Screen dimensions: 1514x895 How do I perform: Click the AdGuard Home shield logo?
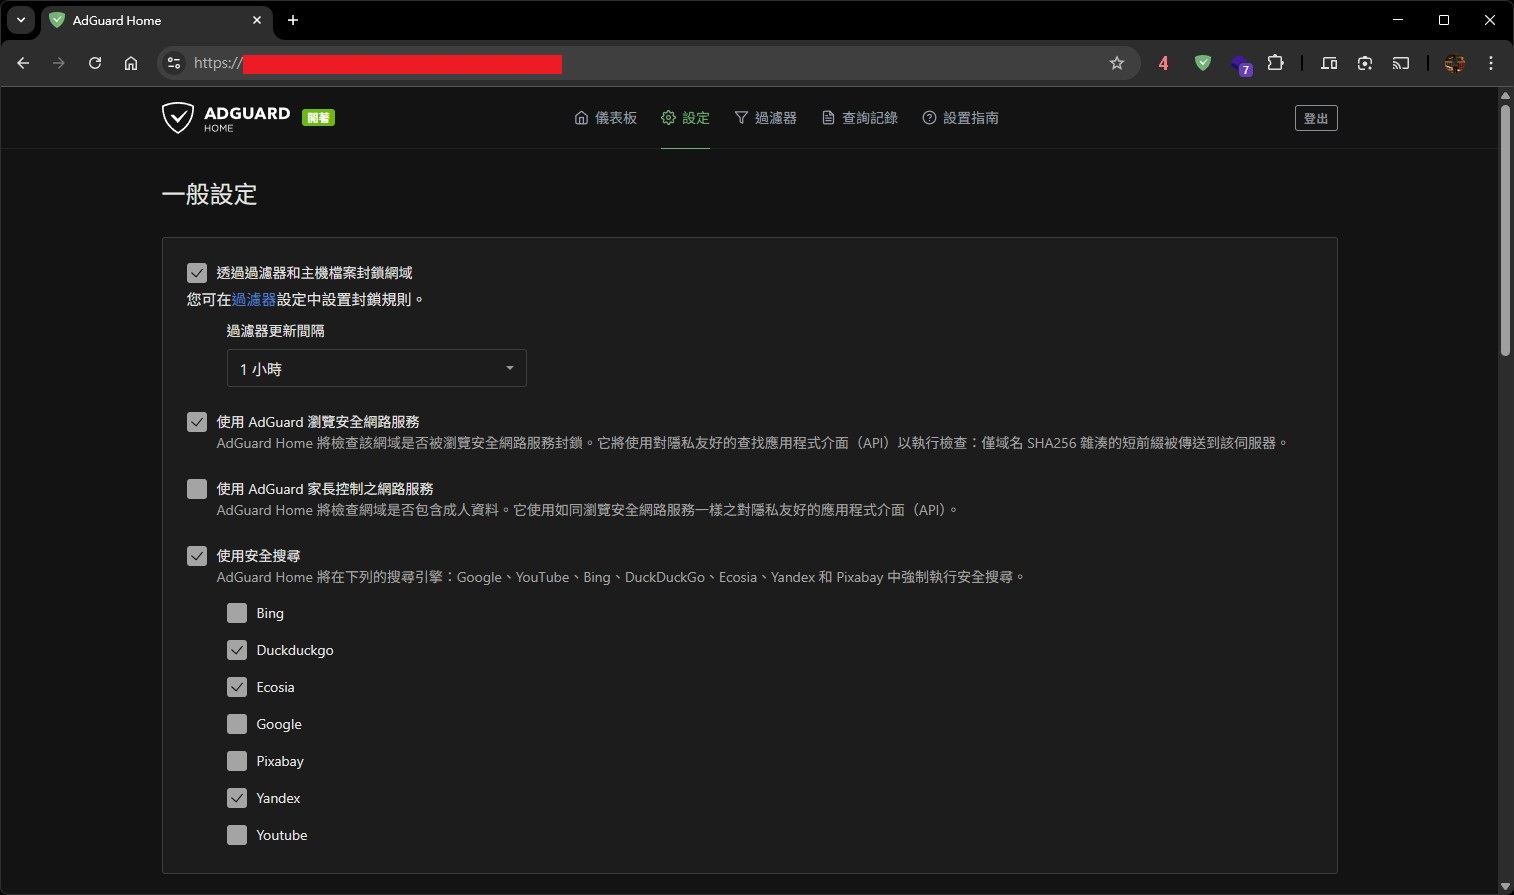pyautogui.click(x=178, y=117)
